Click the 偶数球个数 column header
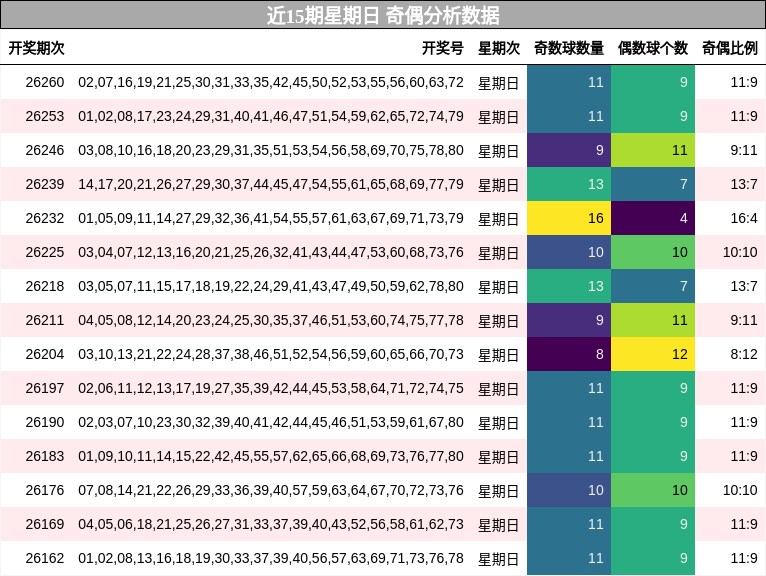 click(x=653, y=48)
